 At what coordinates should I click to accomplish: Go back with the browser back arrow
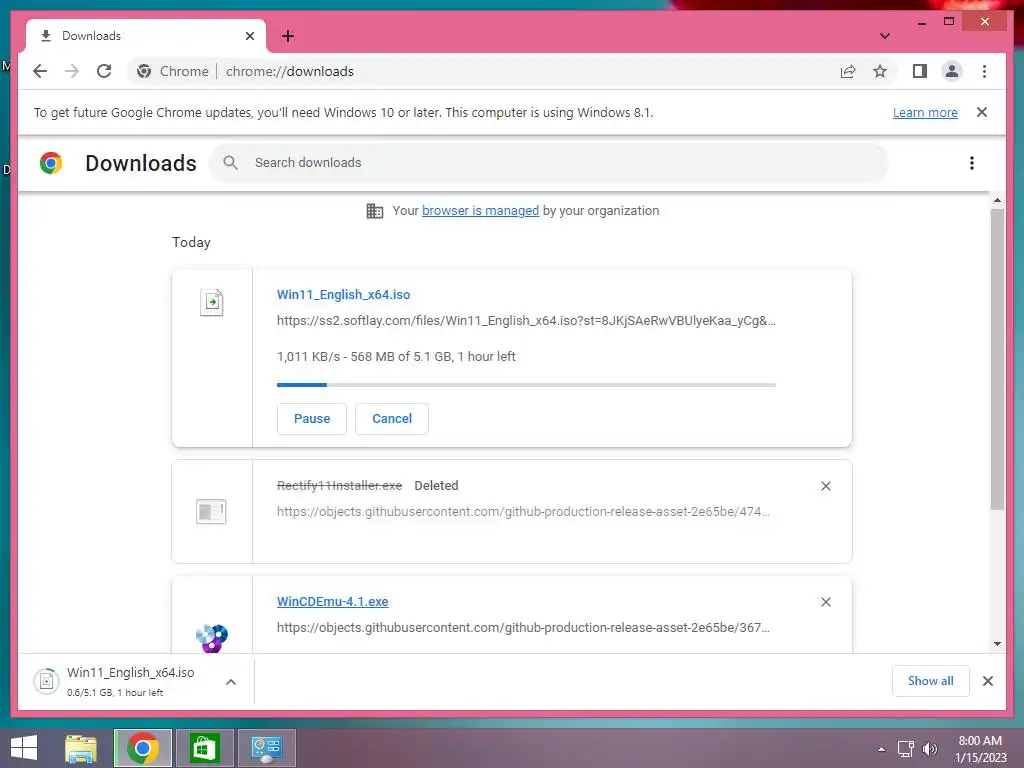(40, 71)
